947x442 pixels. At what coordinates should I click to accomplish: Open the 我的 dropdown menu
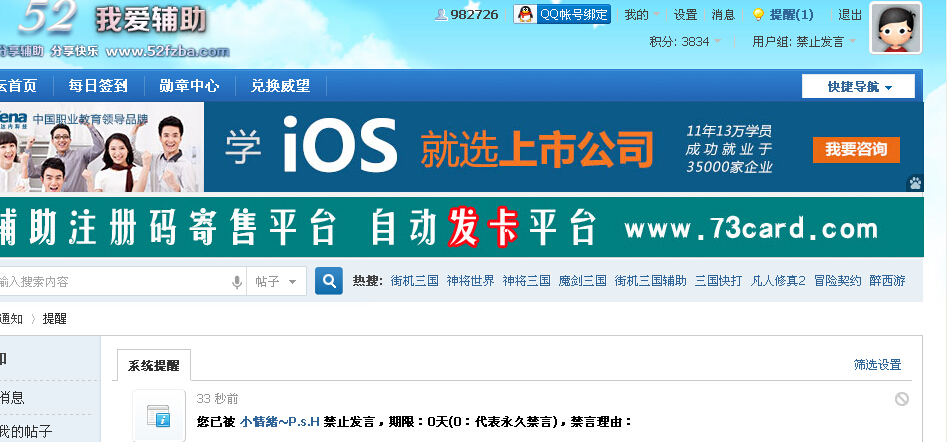pos(641,15)
